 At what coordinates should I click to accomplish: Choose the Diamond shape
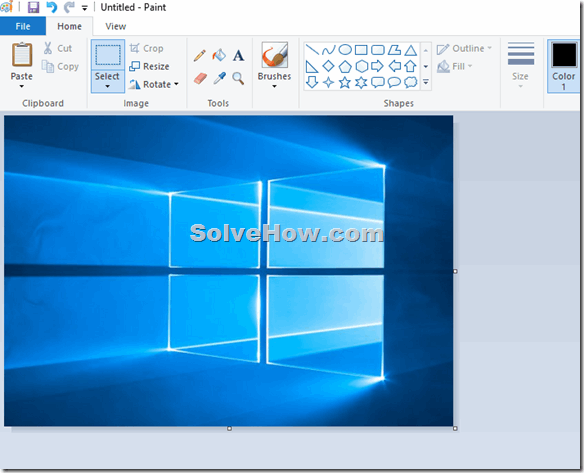click(x=328, y=66)
